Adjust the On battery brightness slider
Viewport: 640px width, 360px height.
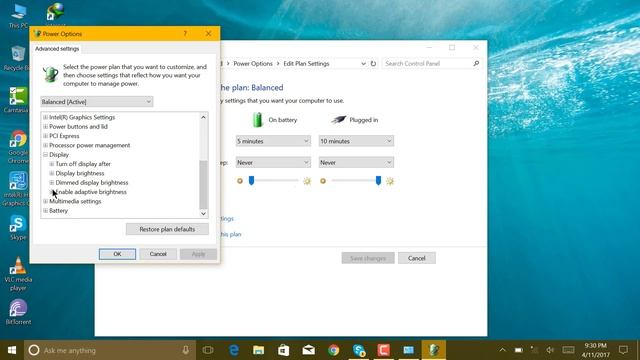click(251, 180)
